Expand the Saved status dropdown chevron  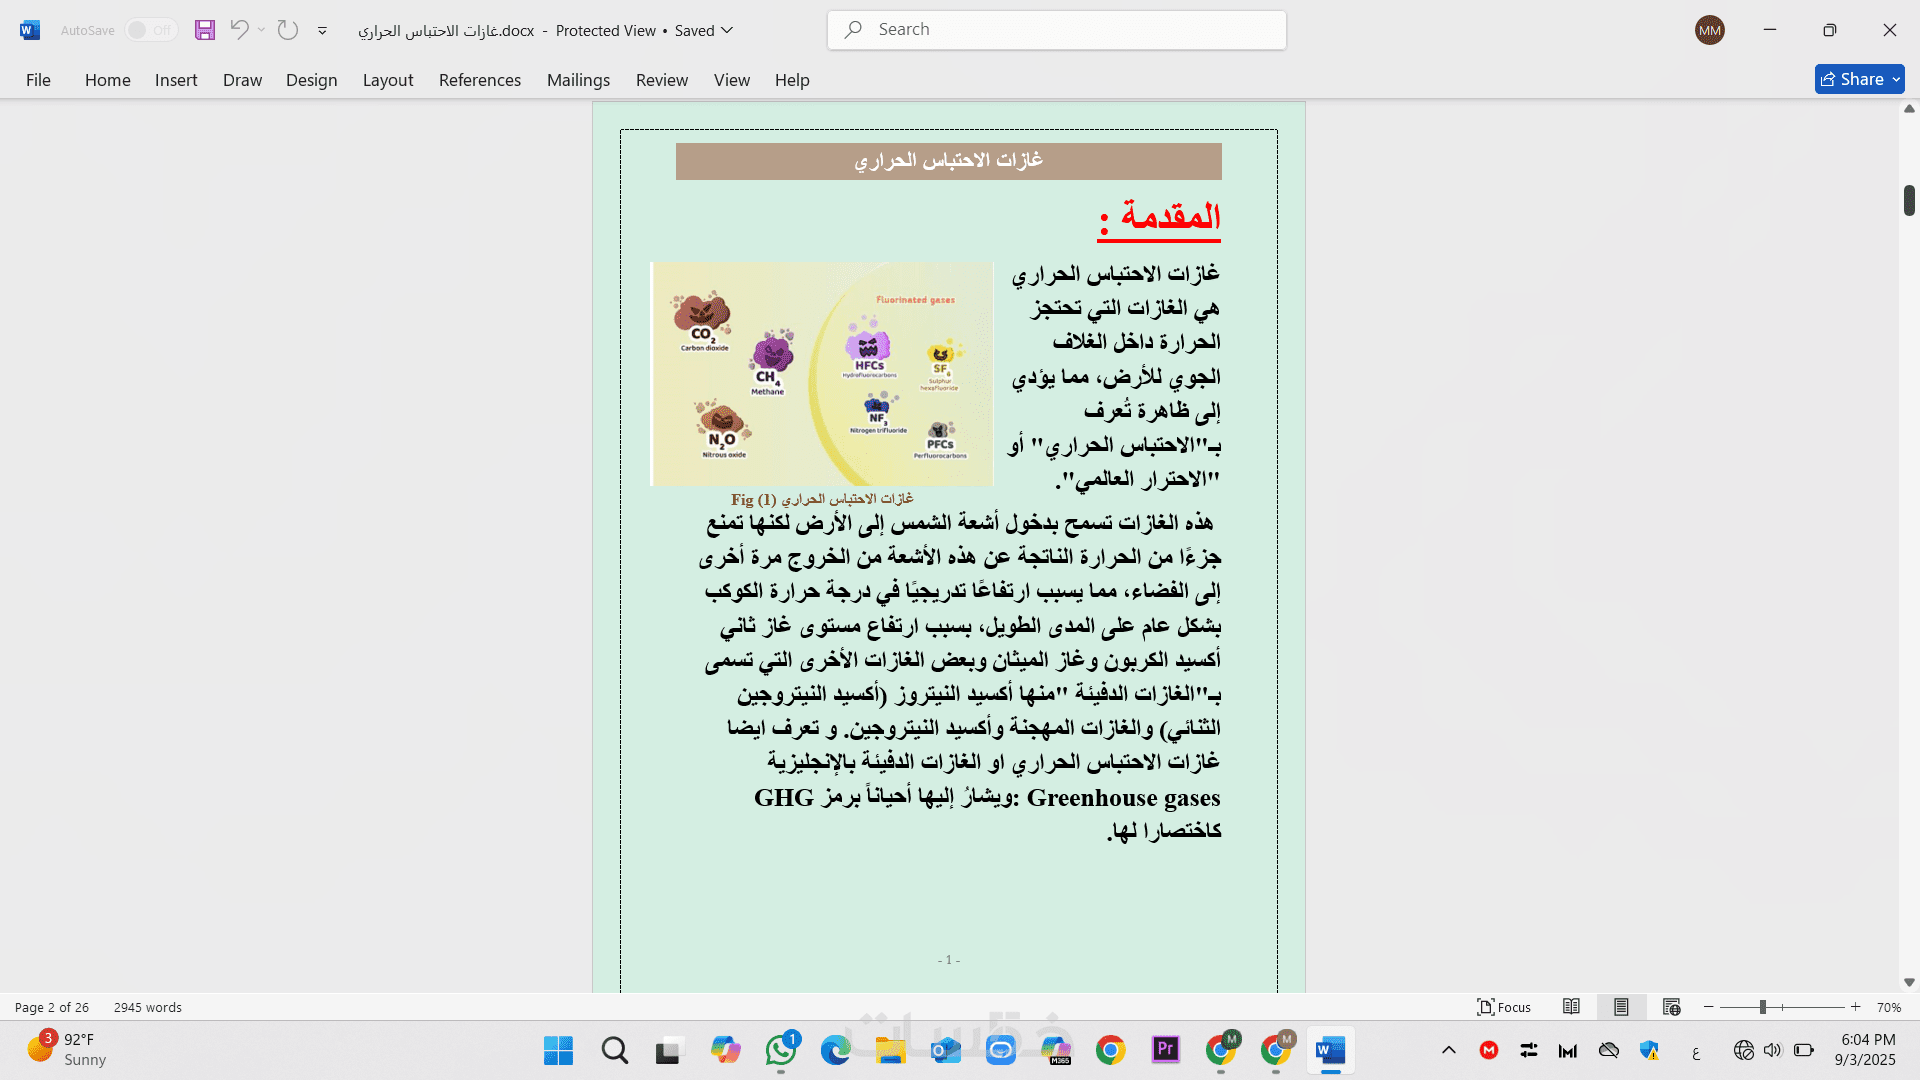(727, 30)
